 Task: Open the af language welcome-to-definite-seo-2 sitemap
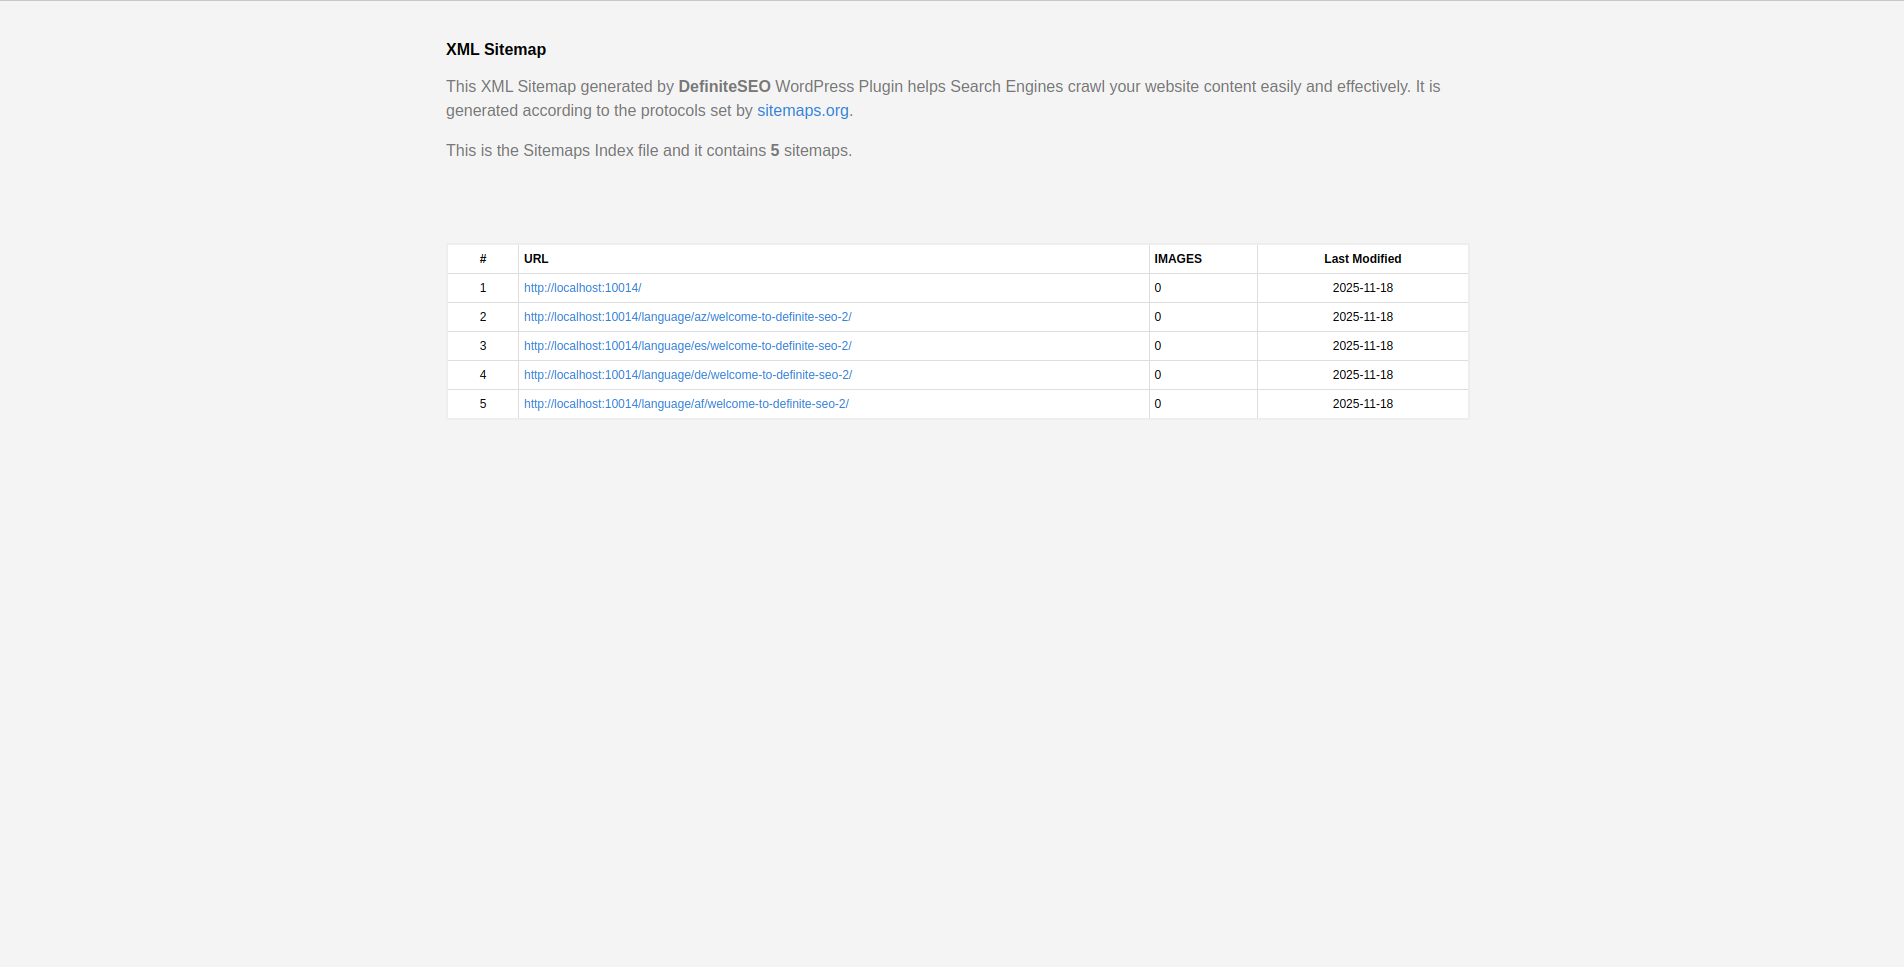[x=686, y=404]
